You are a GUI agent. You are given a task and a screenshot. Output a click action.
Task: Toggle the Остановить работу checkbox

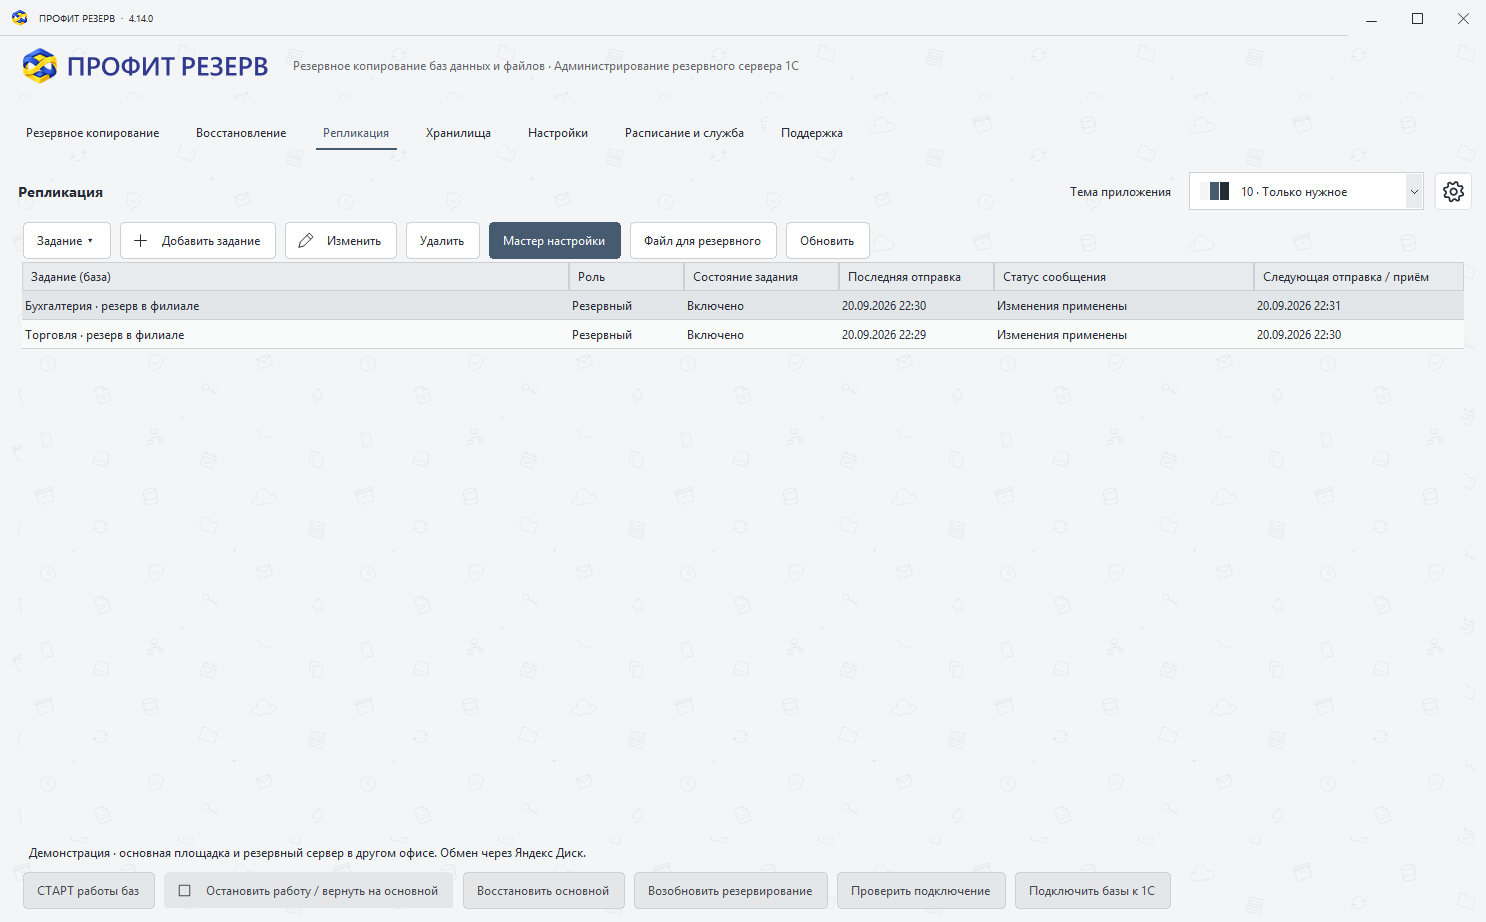(x=184, y=891)
